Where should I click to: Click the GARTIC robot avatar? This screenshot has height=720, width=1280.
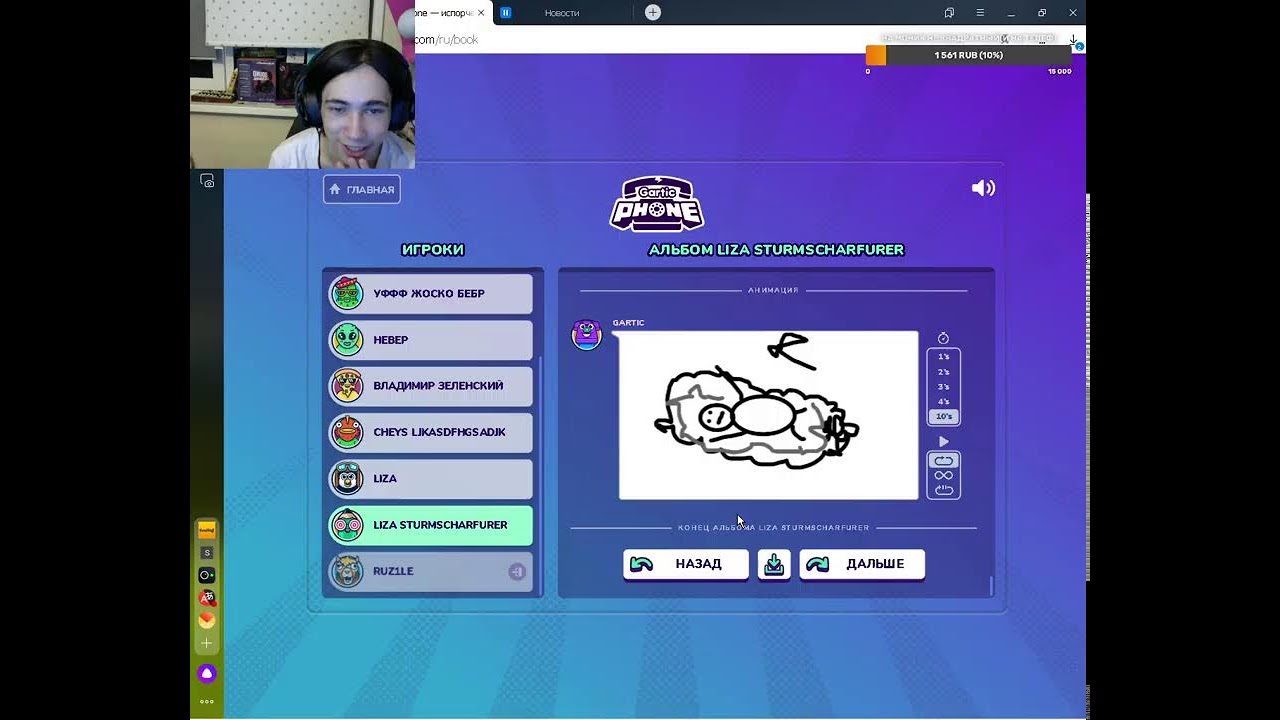click(586, 335)
